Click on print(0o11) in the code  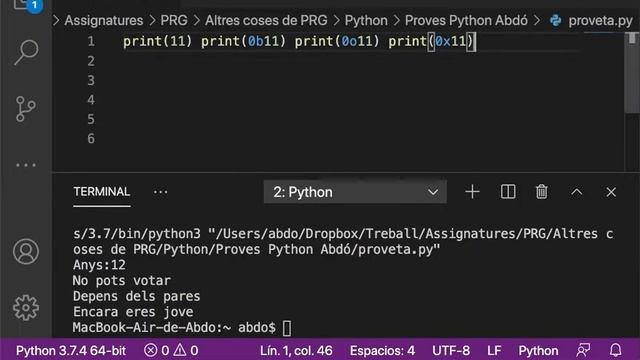tap(337, 41)
